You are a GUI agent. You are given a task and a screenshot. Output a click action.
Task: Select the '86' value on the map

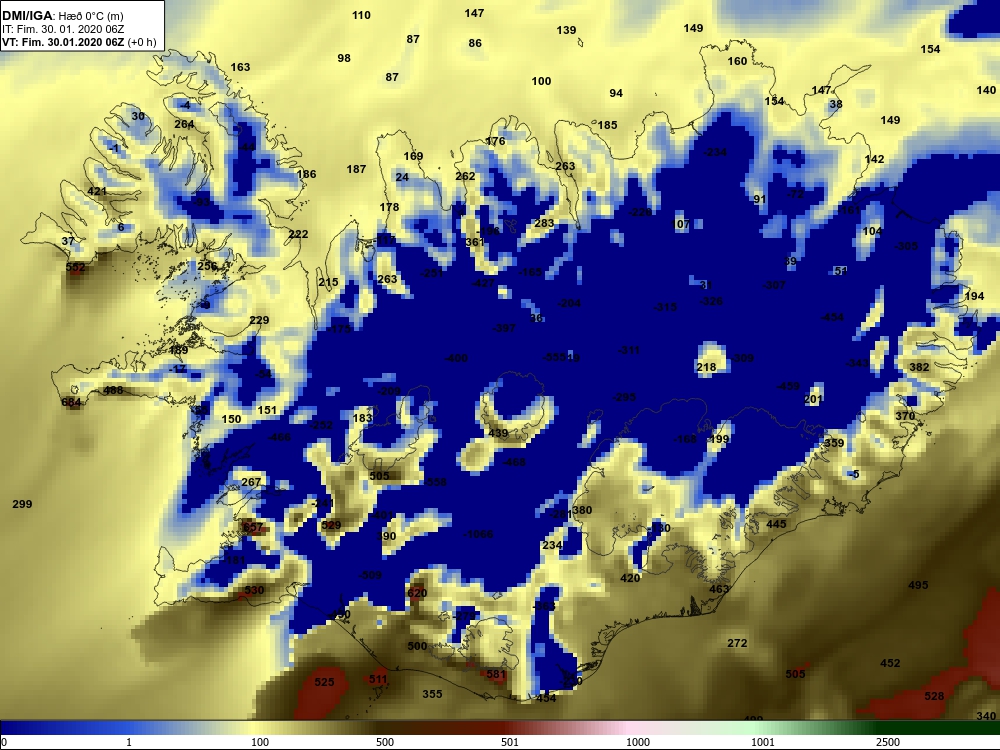tap(474, 43)
